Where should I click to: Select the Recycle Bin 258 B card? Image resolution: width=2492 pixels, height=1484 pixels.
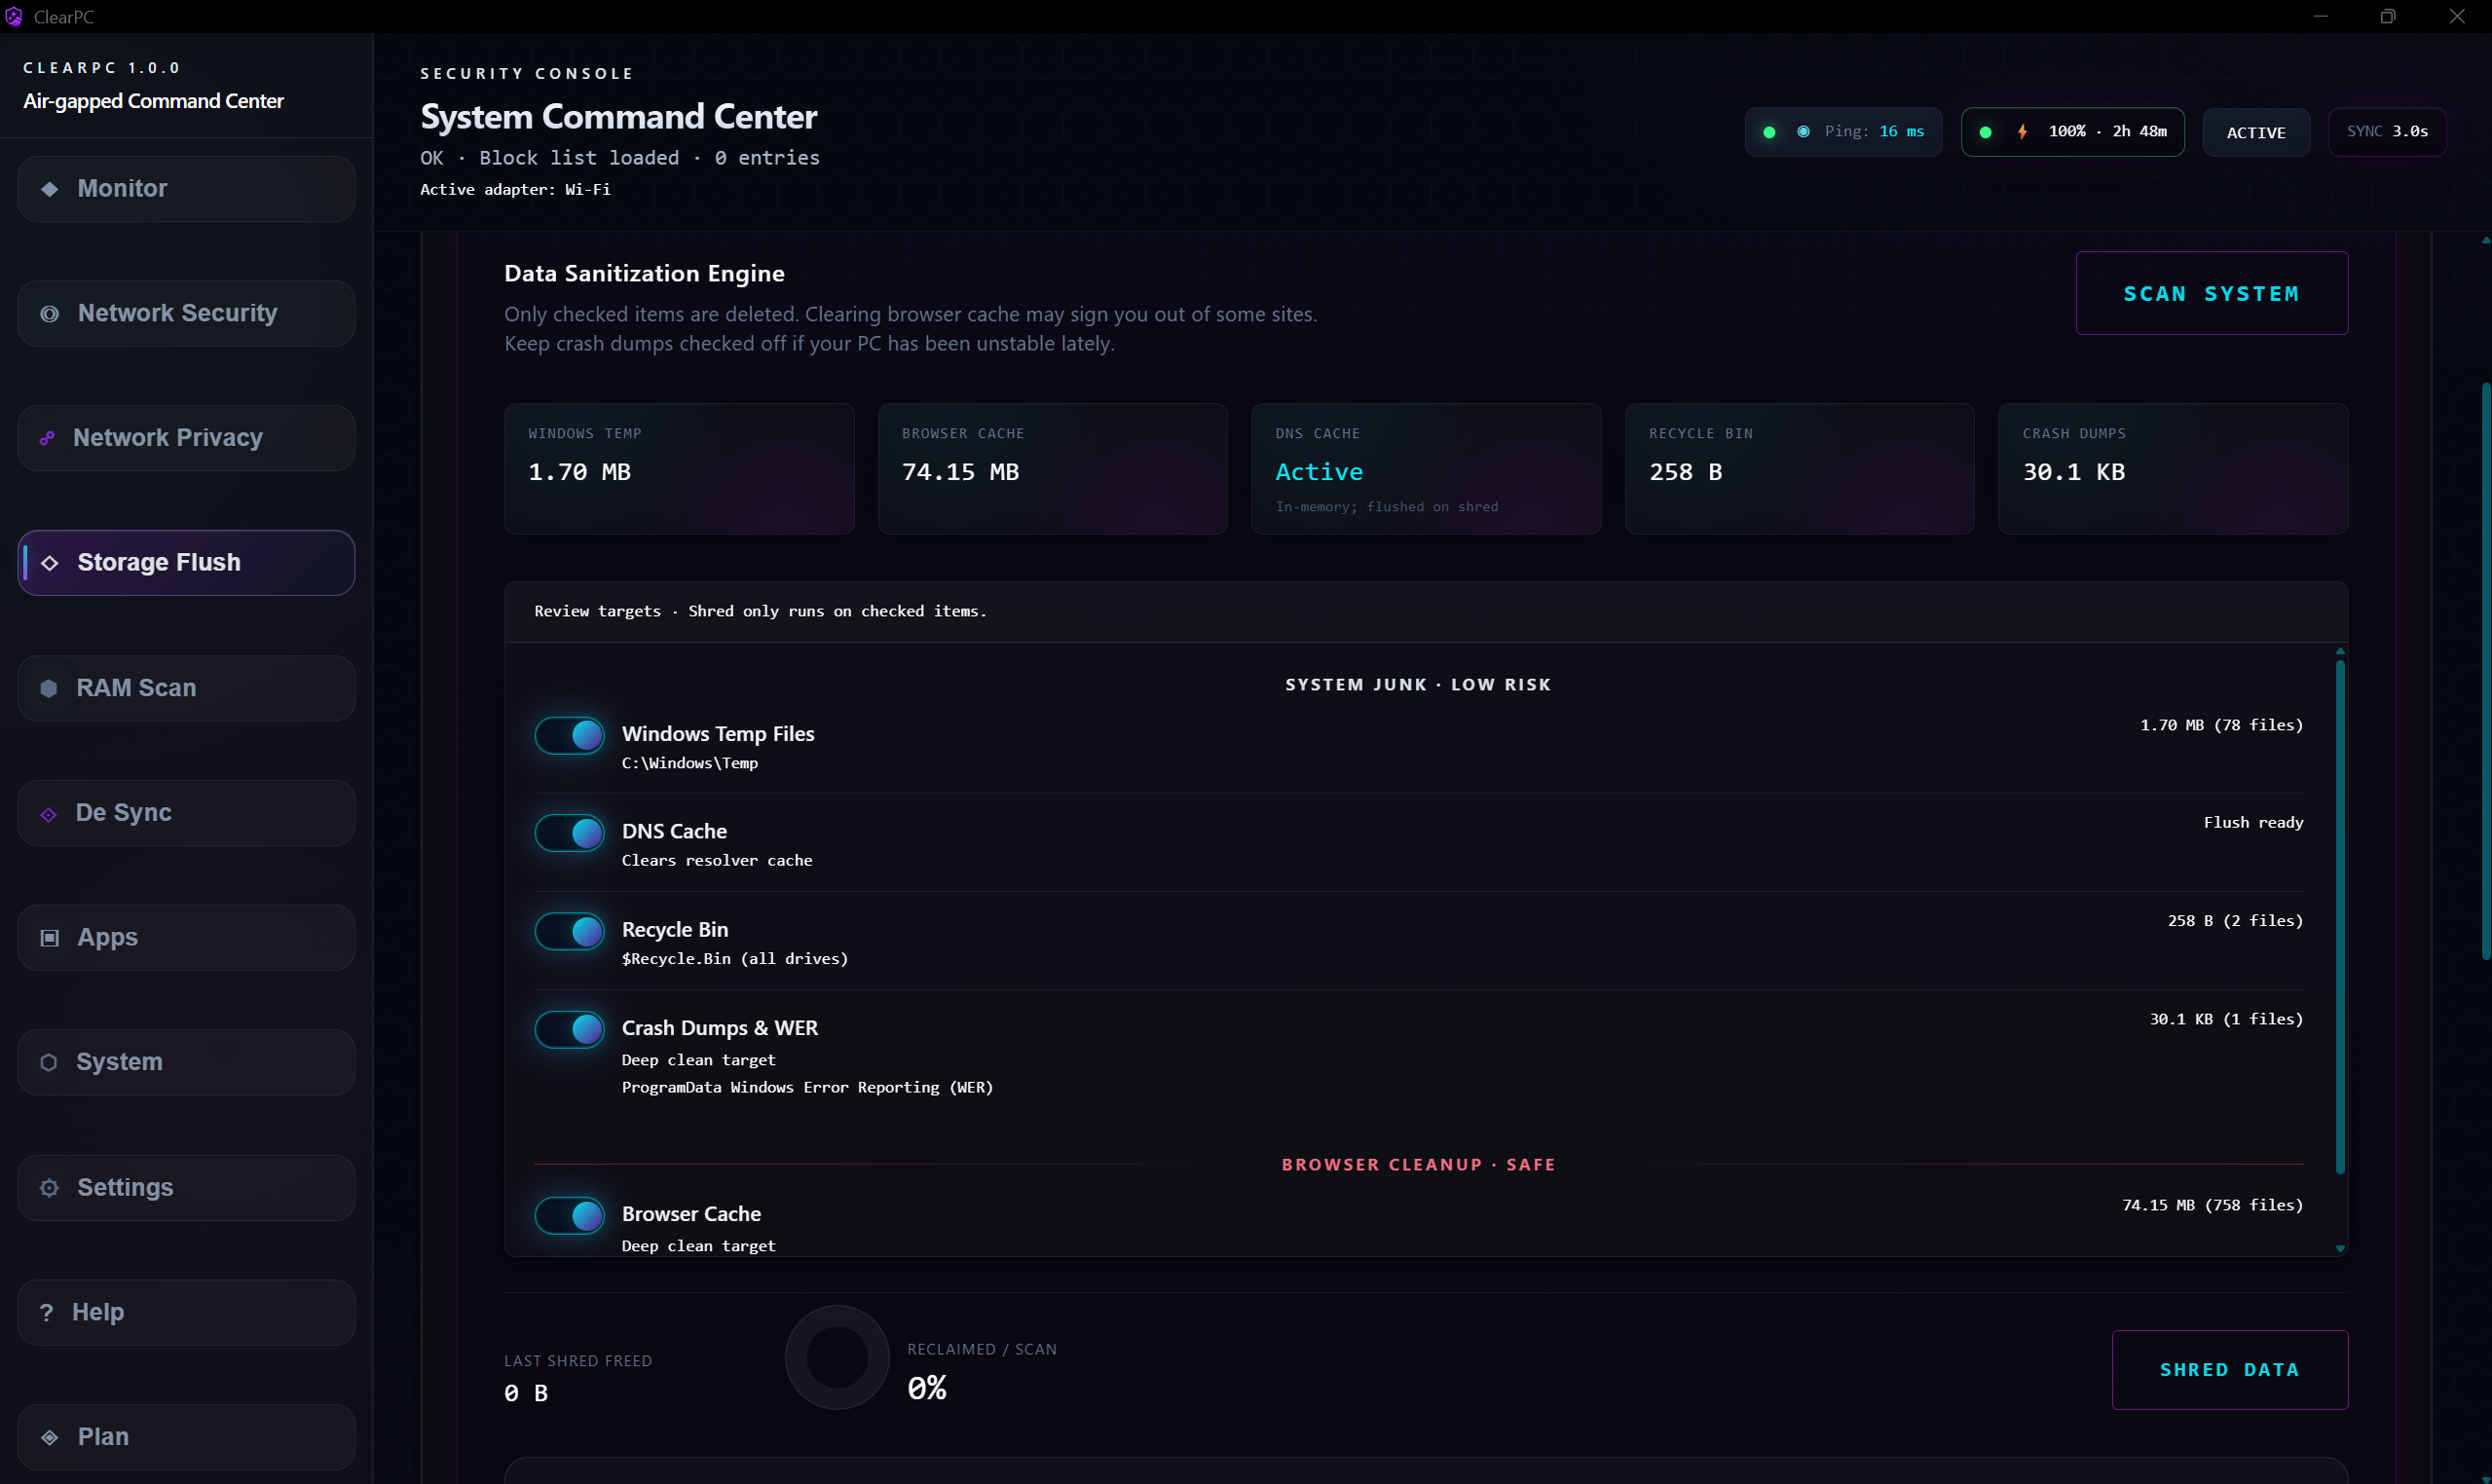1799,469
